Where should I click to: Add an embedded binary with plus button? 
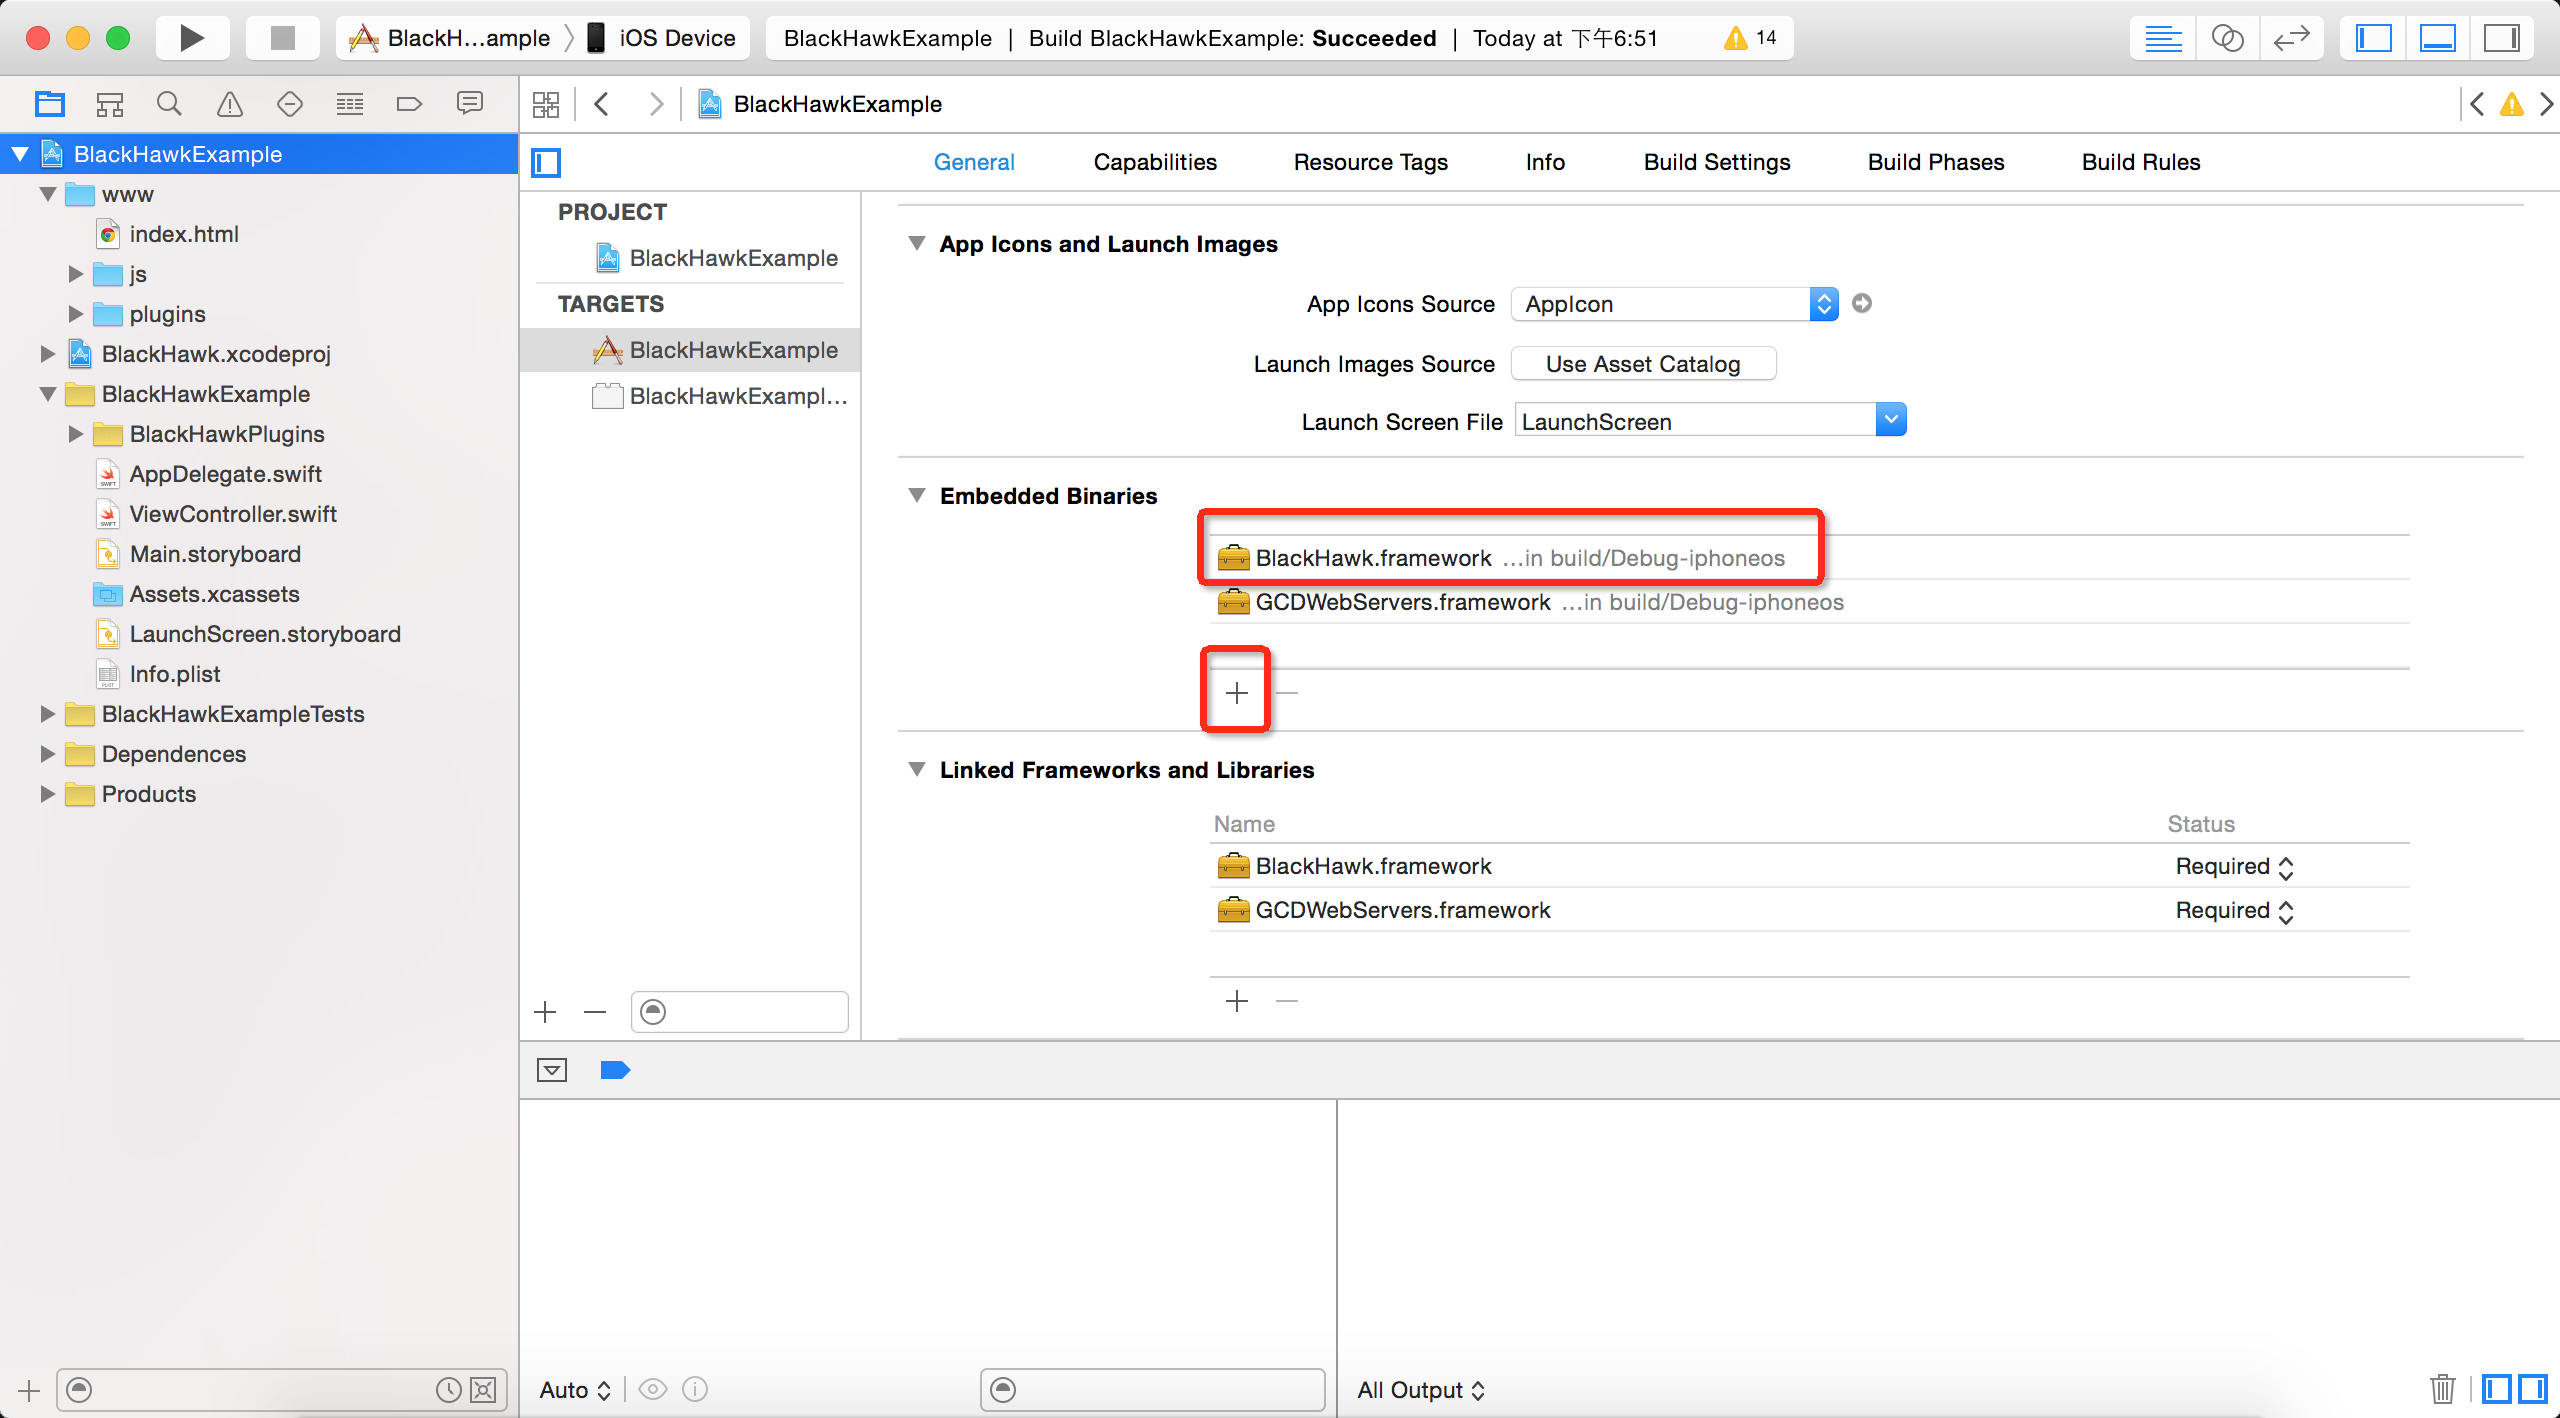pyautogui.click(x=1236, y=693)
